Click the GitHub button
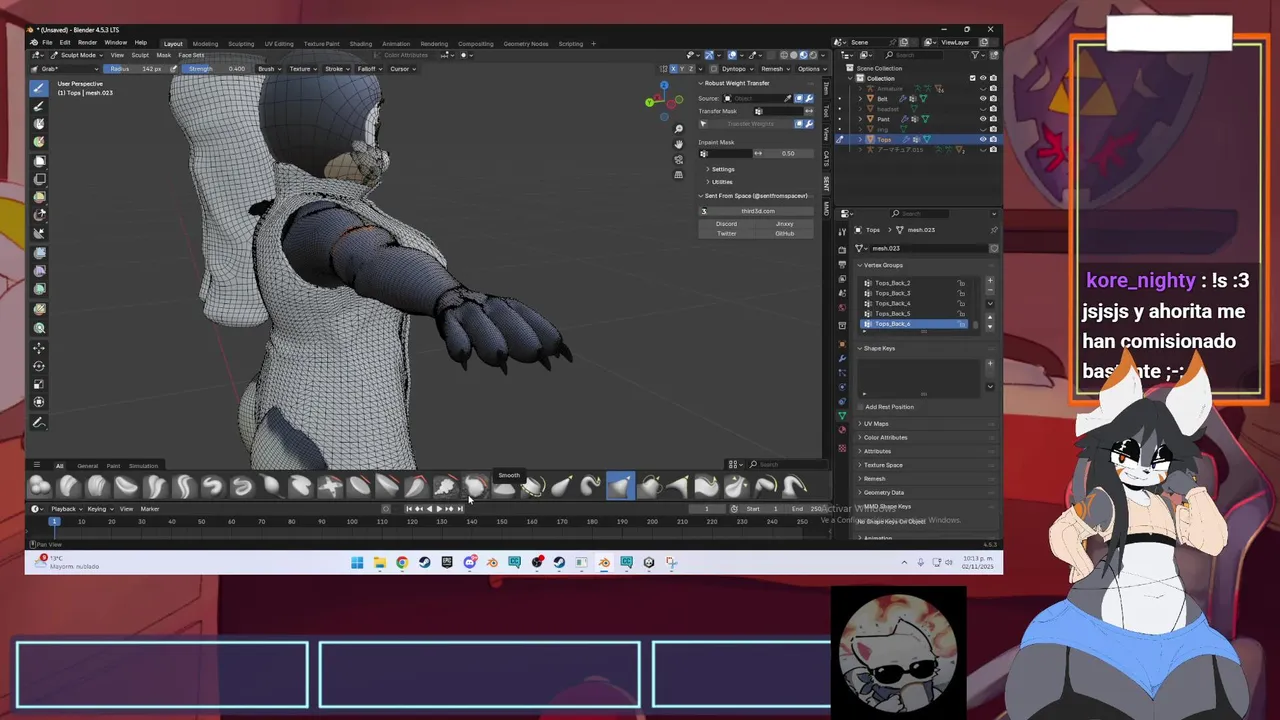The height and width of the screenshot is (720, 1280). 785,233
